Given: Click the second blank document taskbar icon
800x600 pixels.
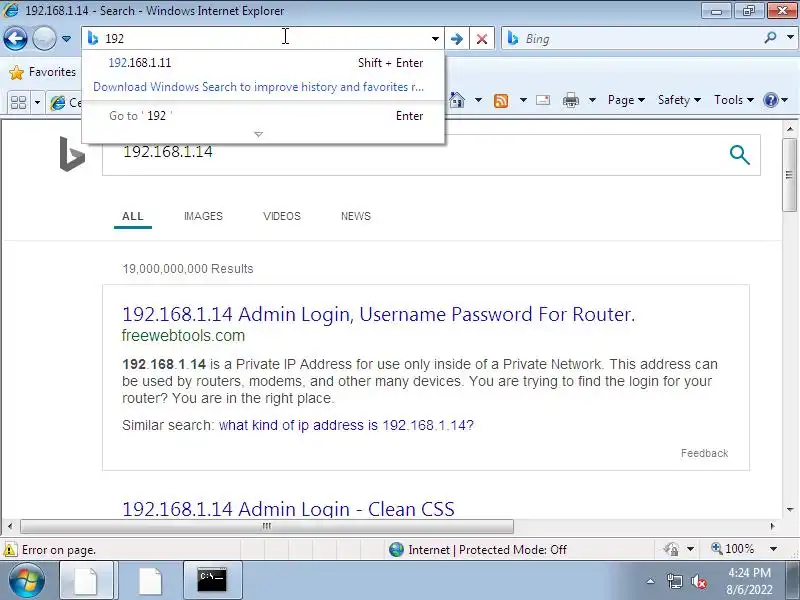Looking at the screenshot, I should (151, 581).
